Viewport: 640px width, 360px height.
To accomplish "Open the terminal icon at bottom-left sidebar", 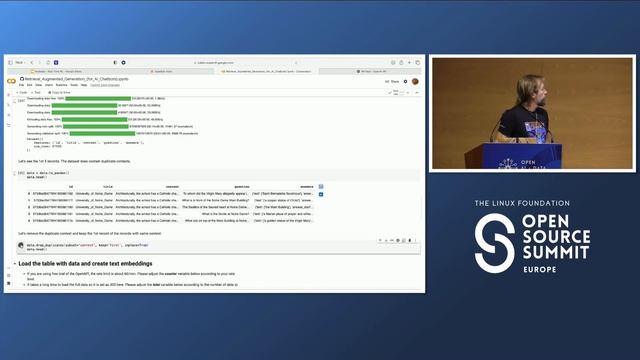I will 9,283.
